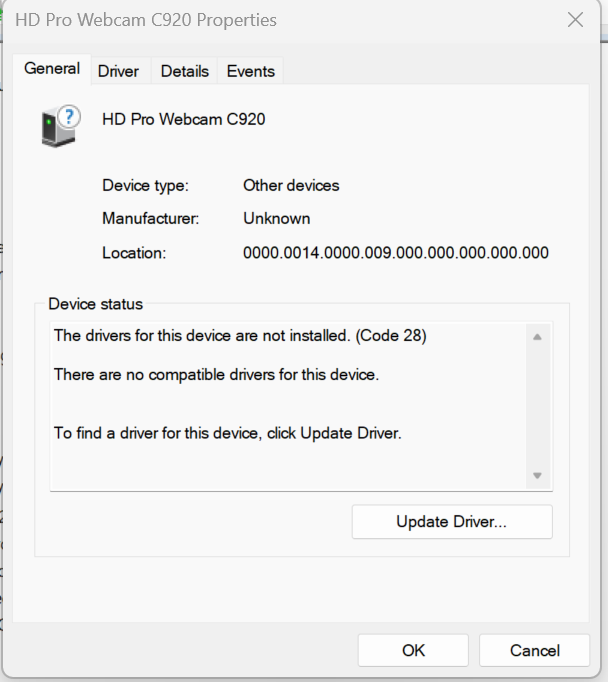608x682 pixels.
Task: Click 'There are no compatible drivers' text
Action: [x=216, y=374]
